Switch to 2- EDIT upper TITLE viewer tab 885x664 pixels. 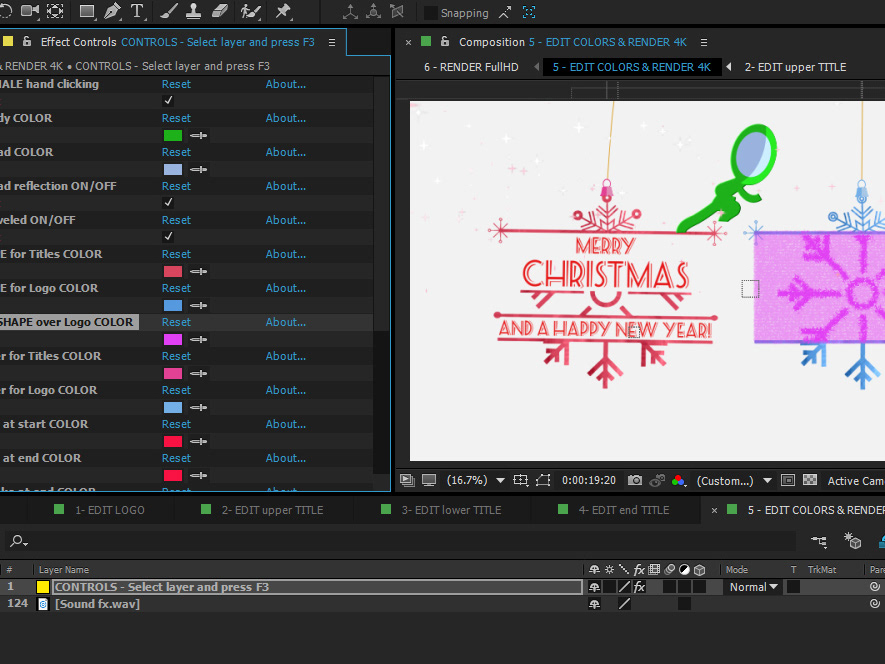point(795,67)
